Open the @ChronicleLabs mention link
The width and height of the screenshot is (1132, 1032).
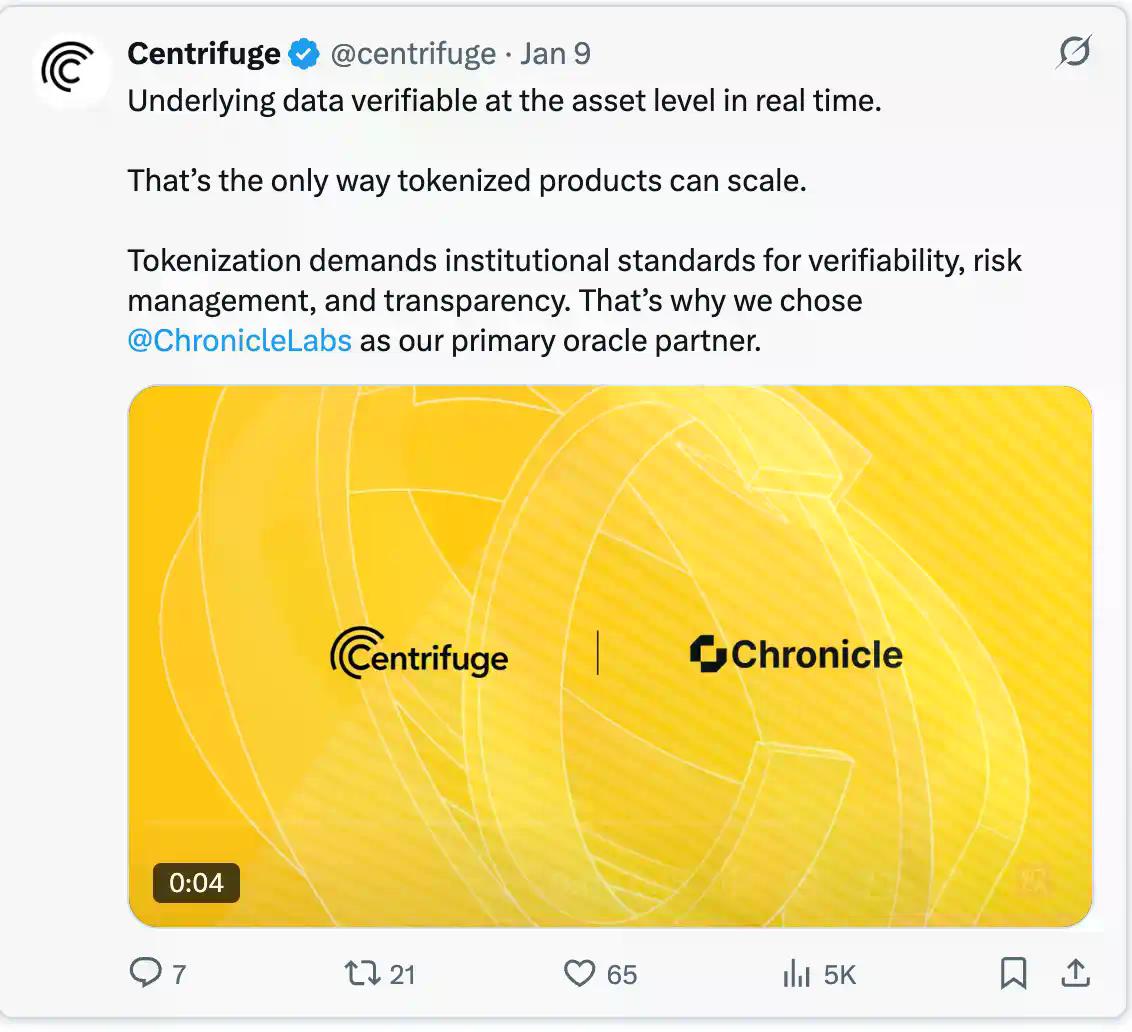pyautogui.click(x=240, y=341)
